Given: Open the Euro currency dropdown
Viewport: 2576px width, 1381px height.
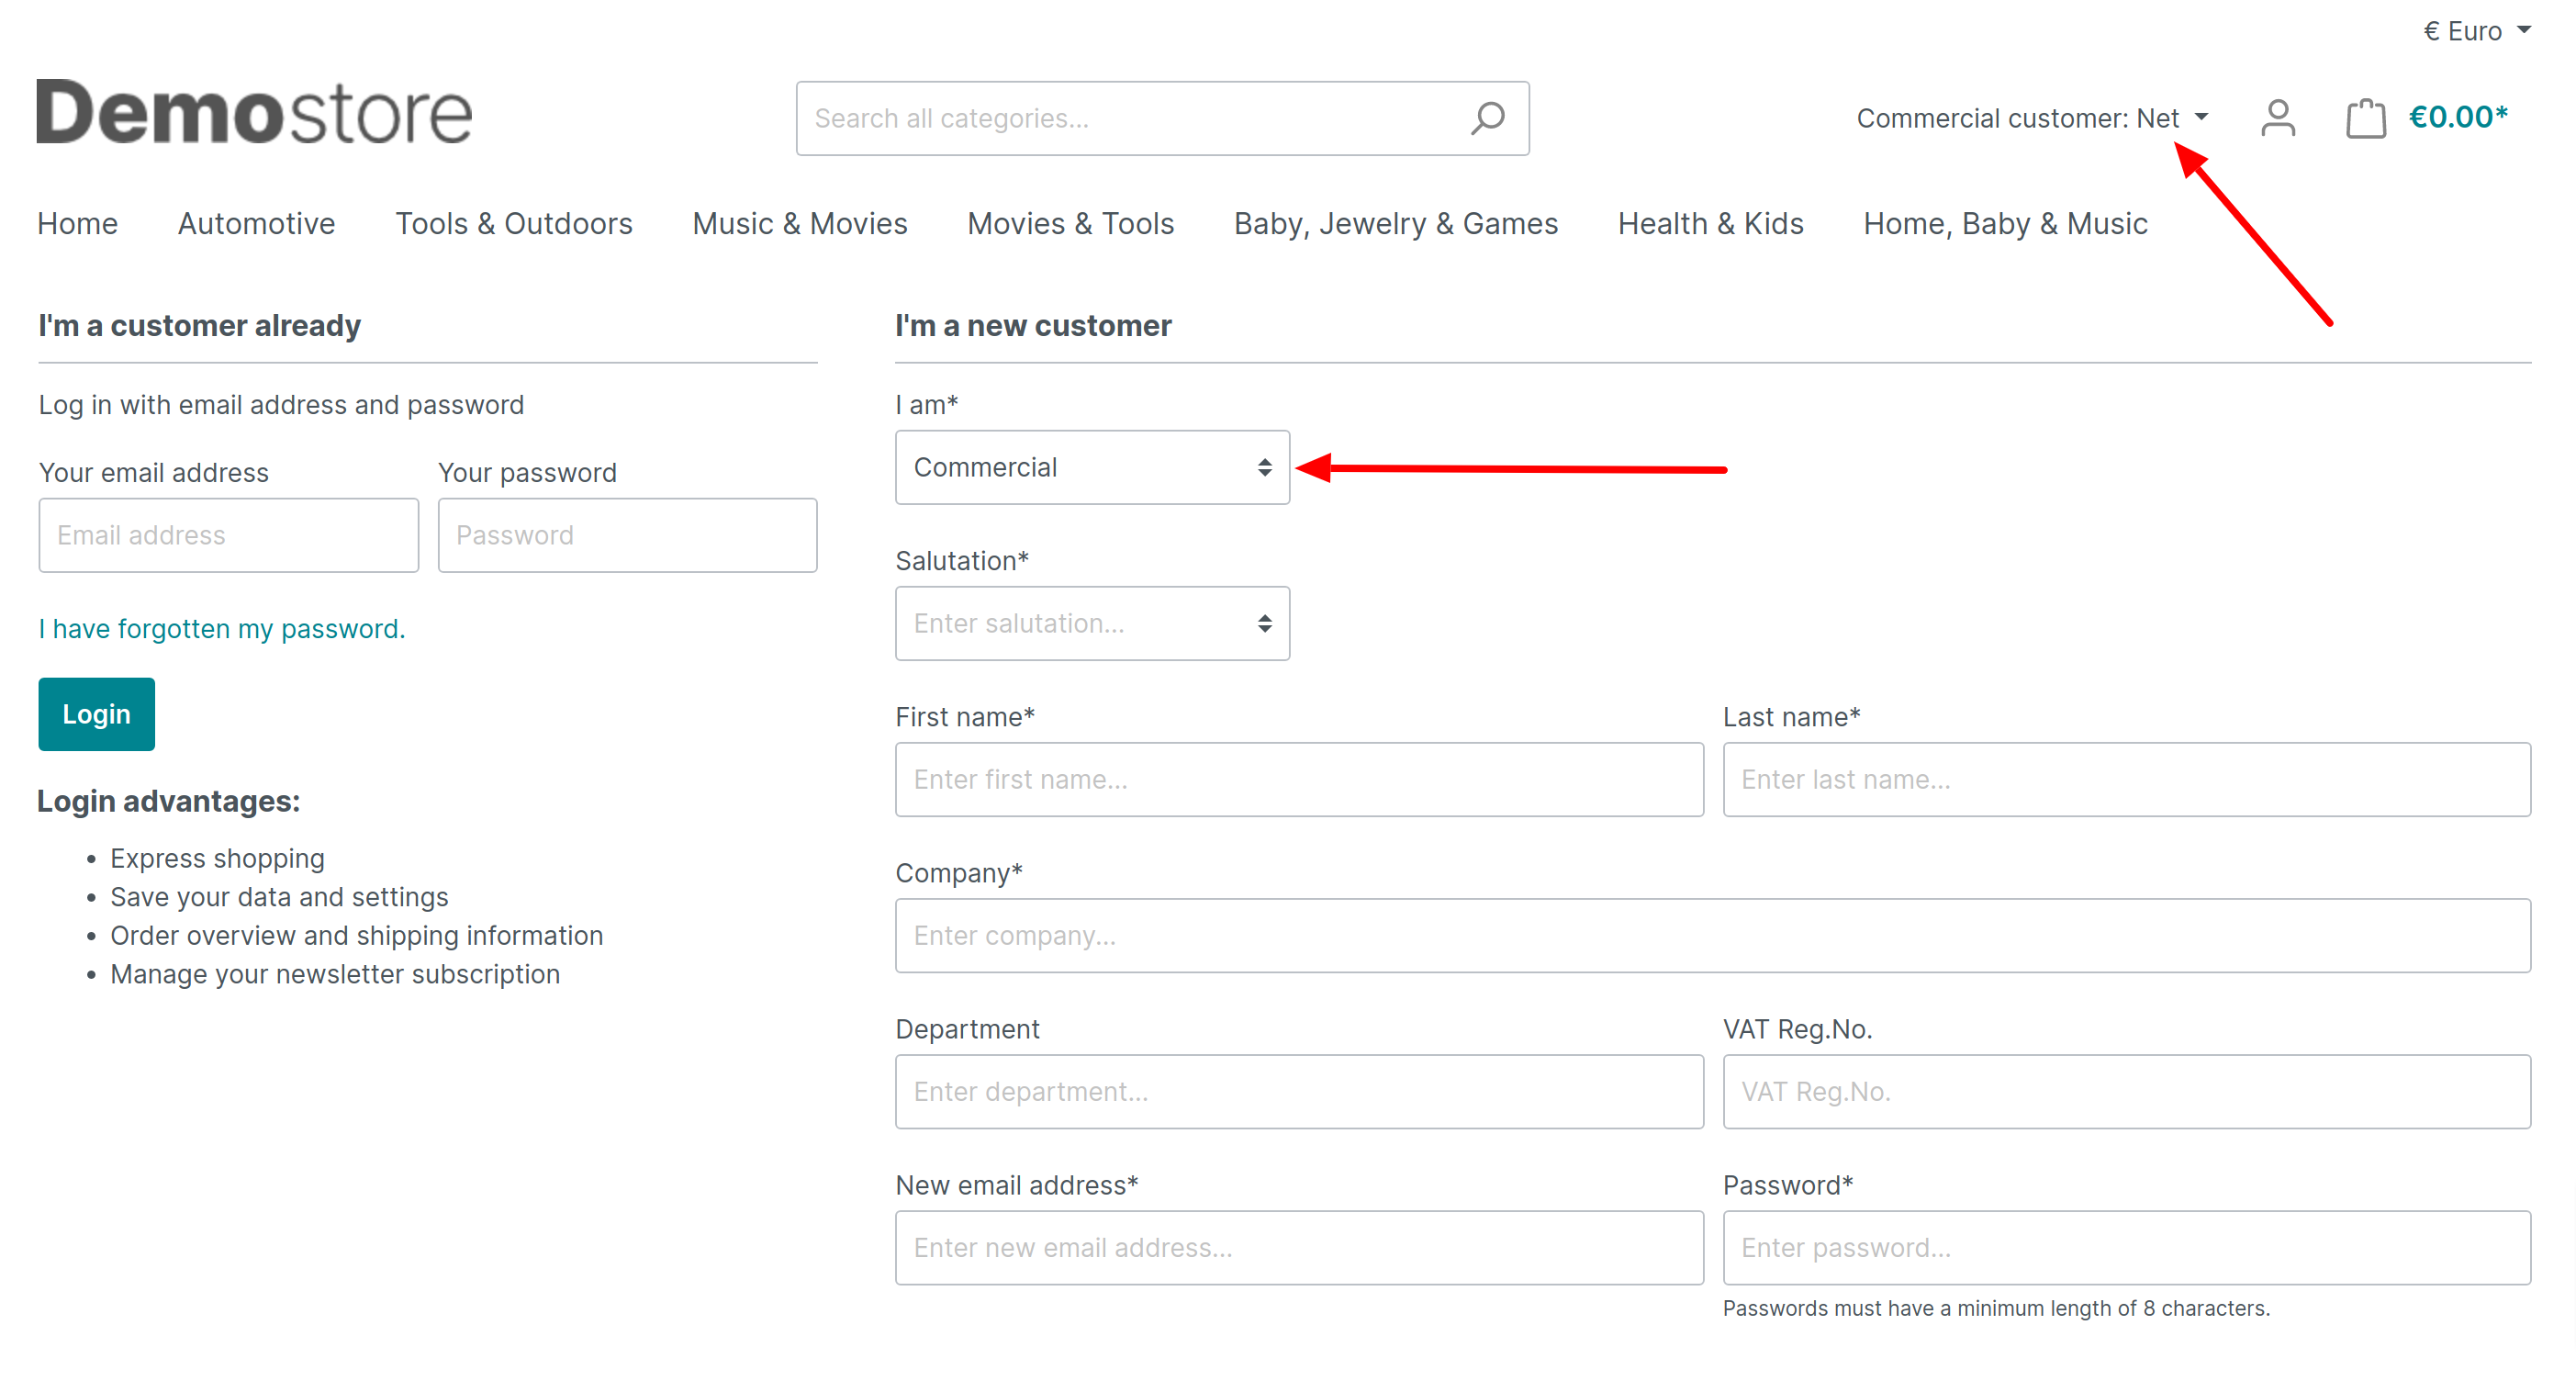Looking at the screenshot, I should (x=2476, y=31).
